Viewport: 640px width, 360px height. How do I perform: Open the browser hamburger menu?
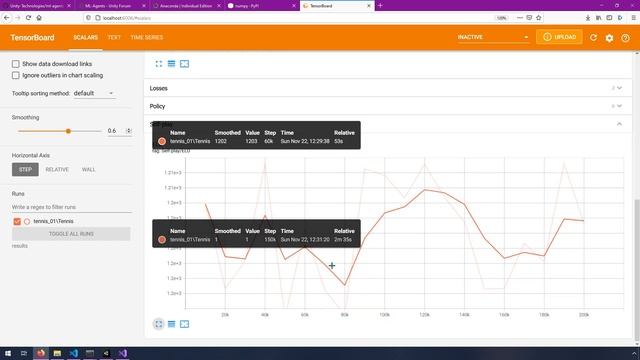[633, 18]
